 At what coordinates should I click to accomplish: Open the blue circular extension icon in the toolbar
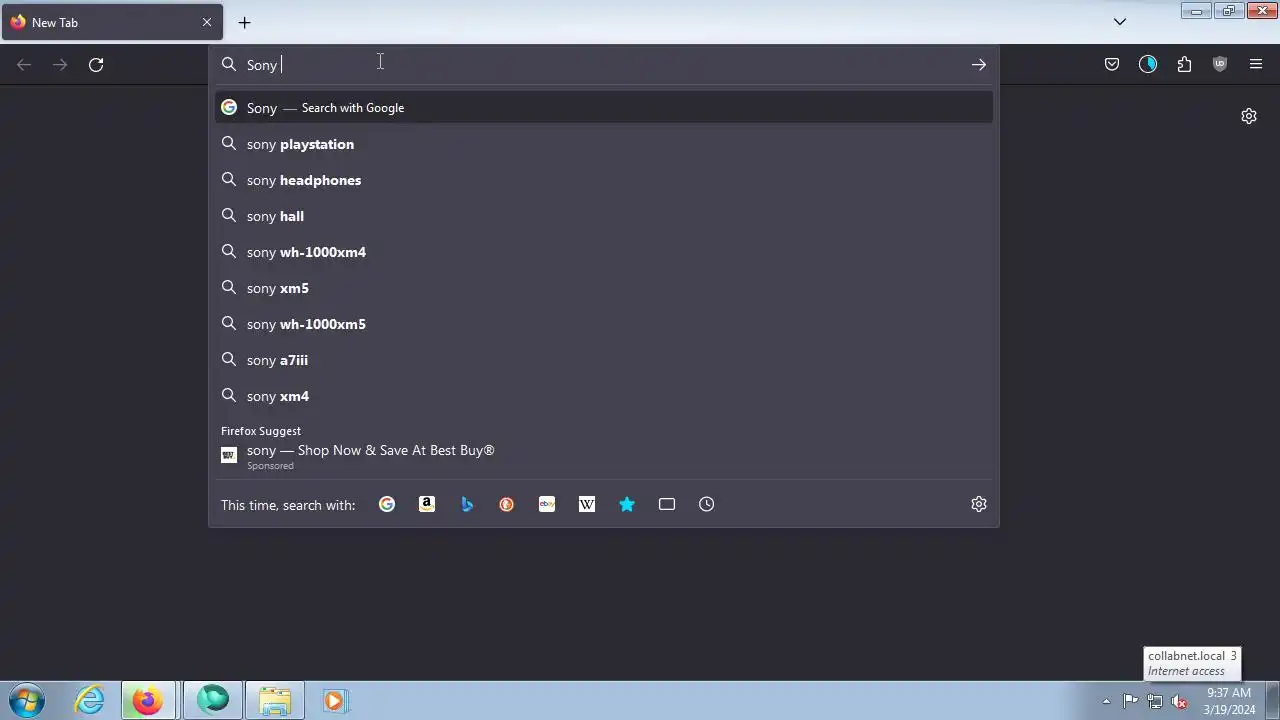pos(1148,64)
